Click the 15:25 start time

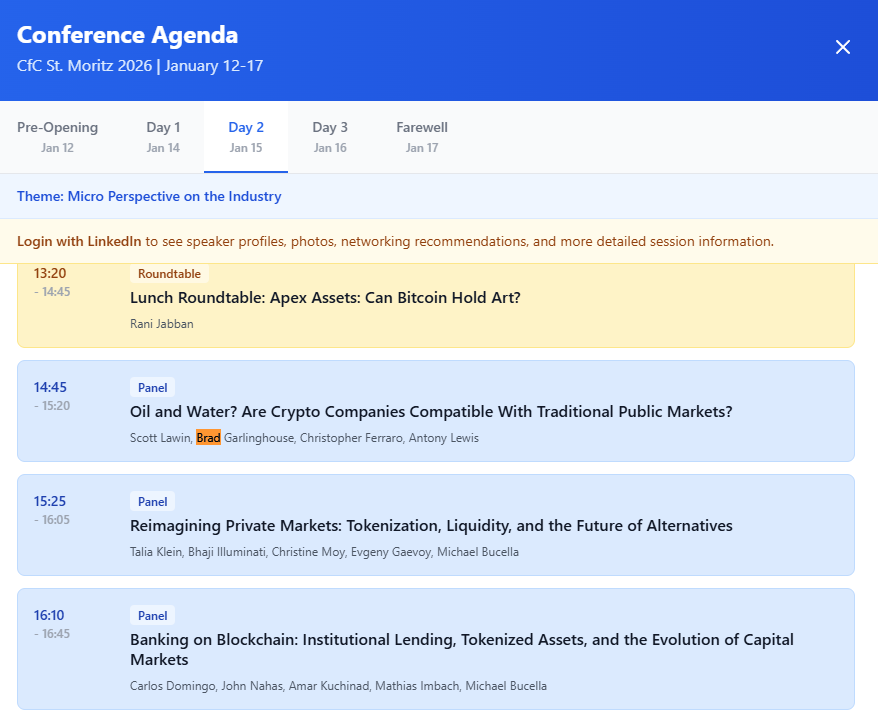click(50, 501)
